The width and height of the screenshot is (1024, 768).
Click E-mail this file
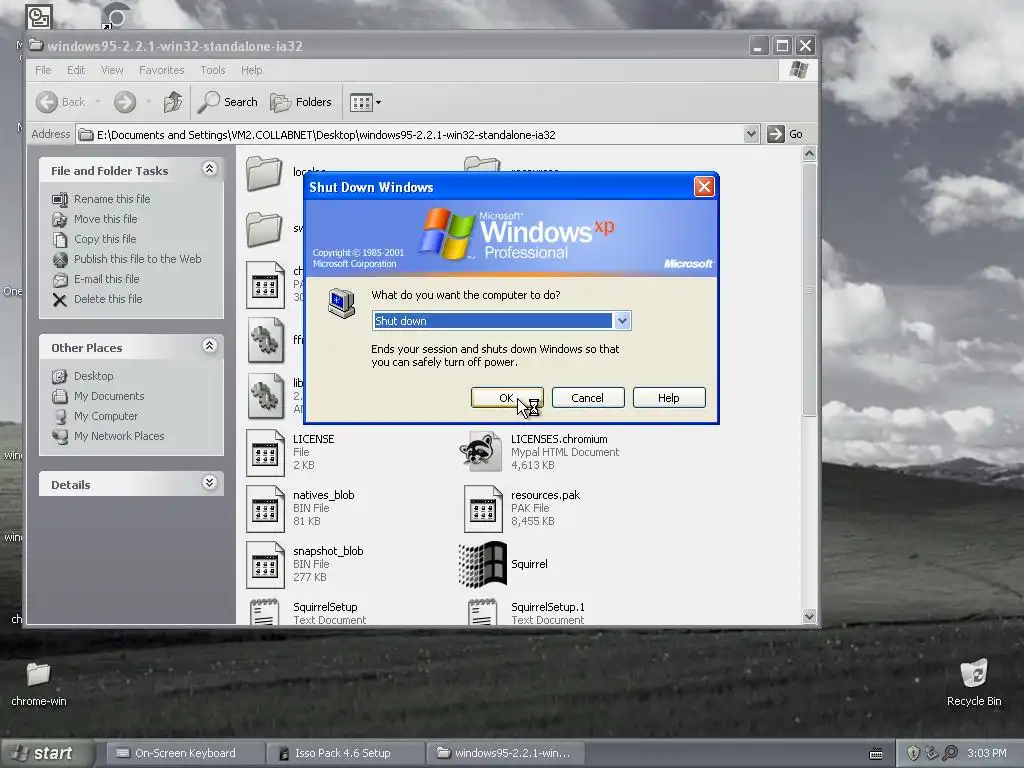[106, 279]
